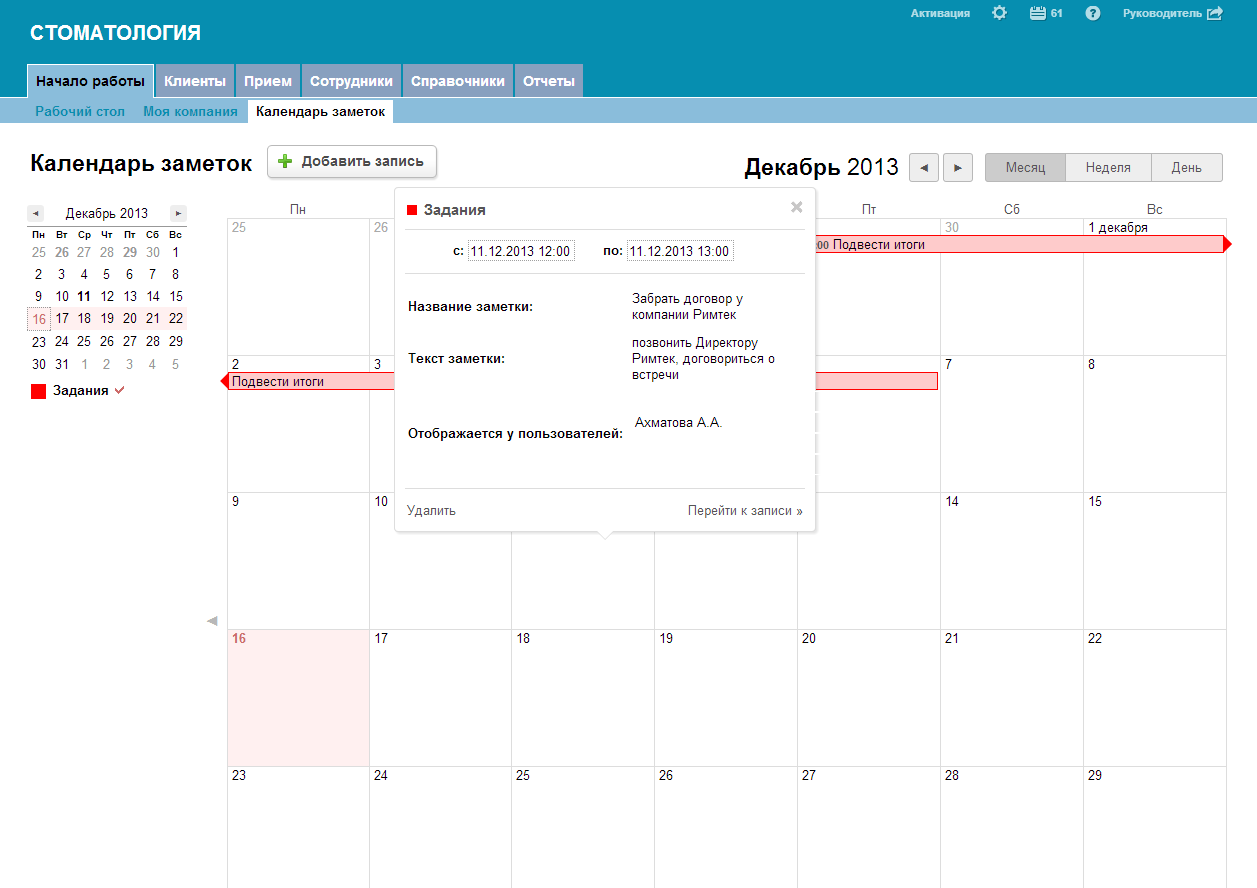Switch calendar to Неделя view
Viewport: 1257px width, 888px height.
pyautogui.click(x=1108, y=168)
